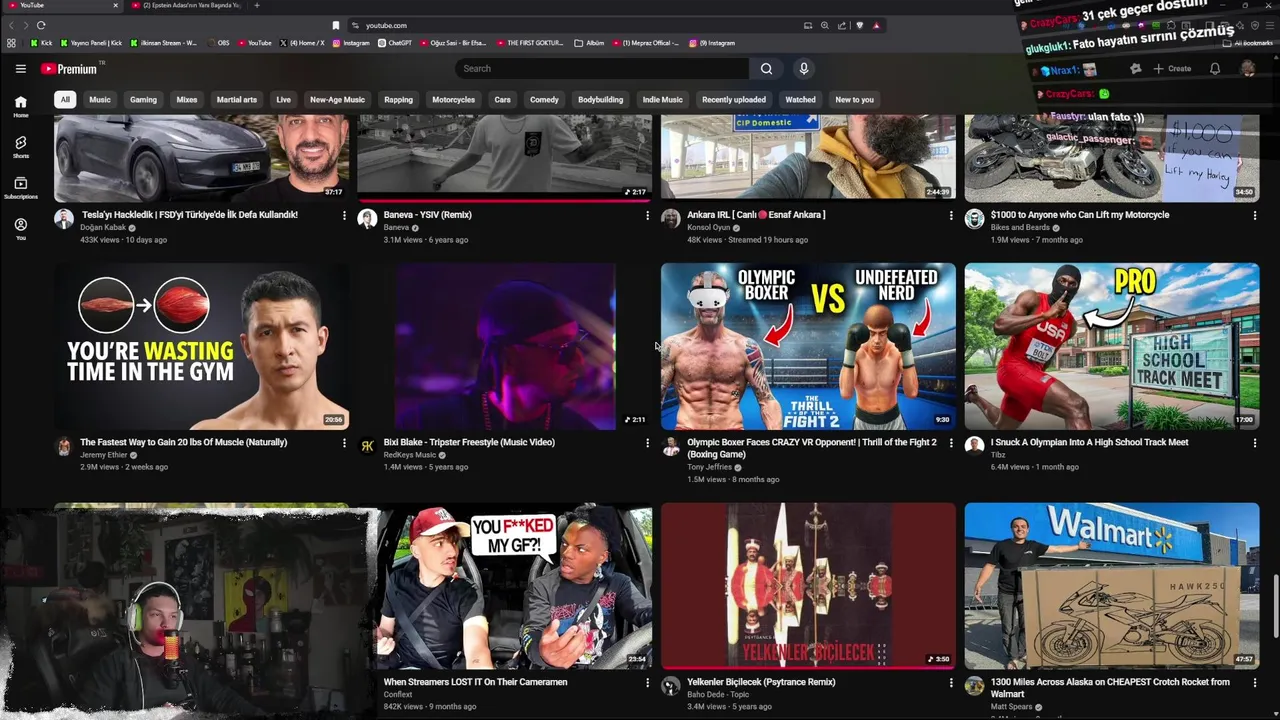Go back in browser history
Screen dimensions: 1280x720
[x=12, y=25]
